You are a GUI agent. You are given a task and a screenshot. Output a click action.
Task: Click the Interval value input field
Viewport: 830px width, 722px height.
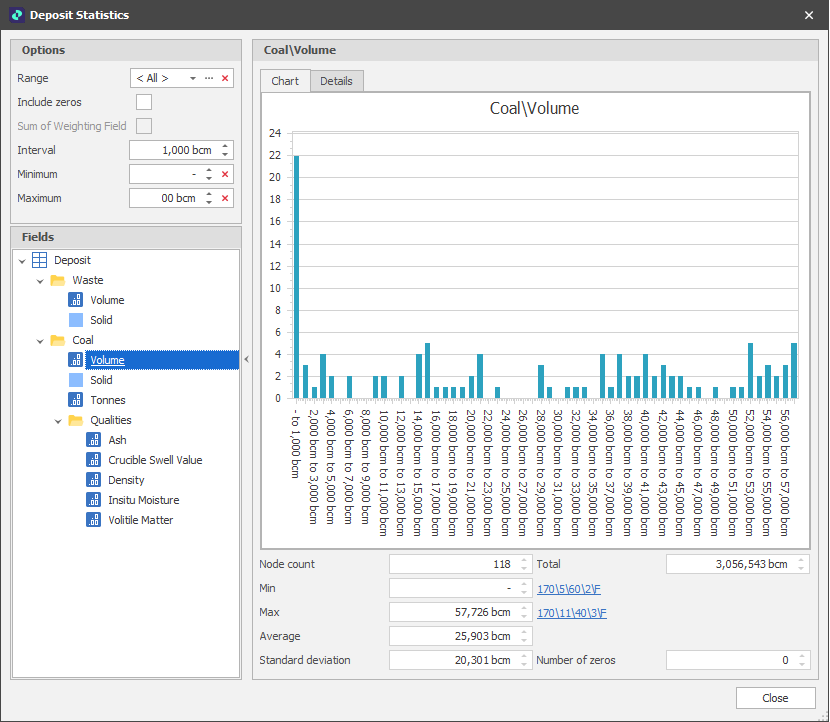(x=172, y=150)
